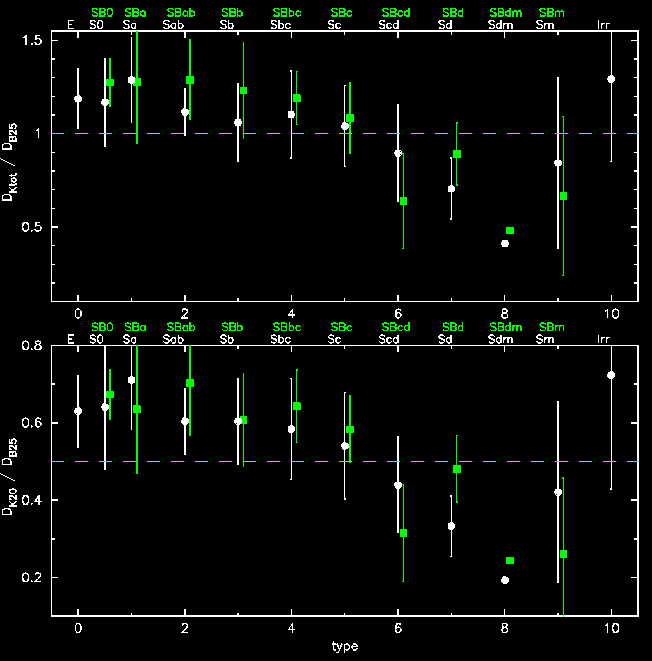652x661 pixels.
Task: Click the white Sab label in upper panel
Action: pos(173,25)
